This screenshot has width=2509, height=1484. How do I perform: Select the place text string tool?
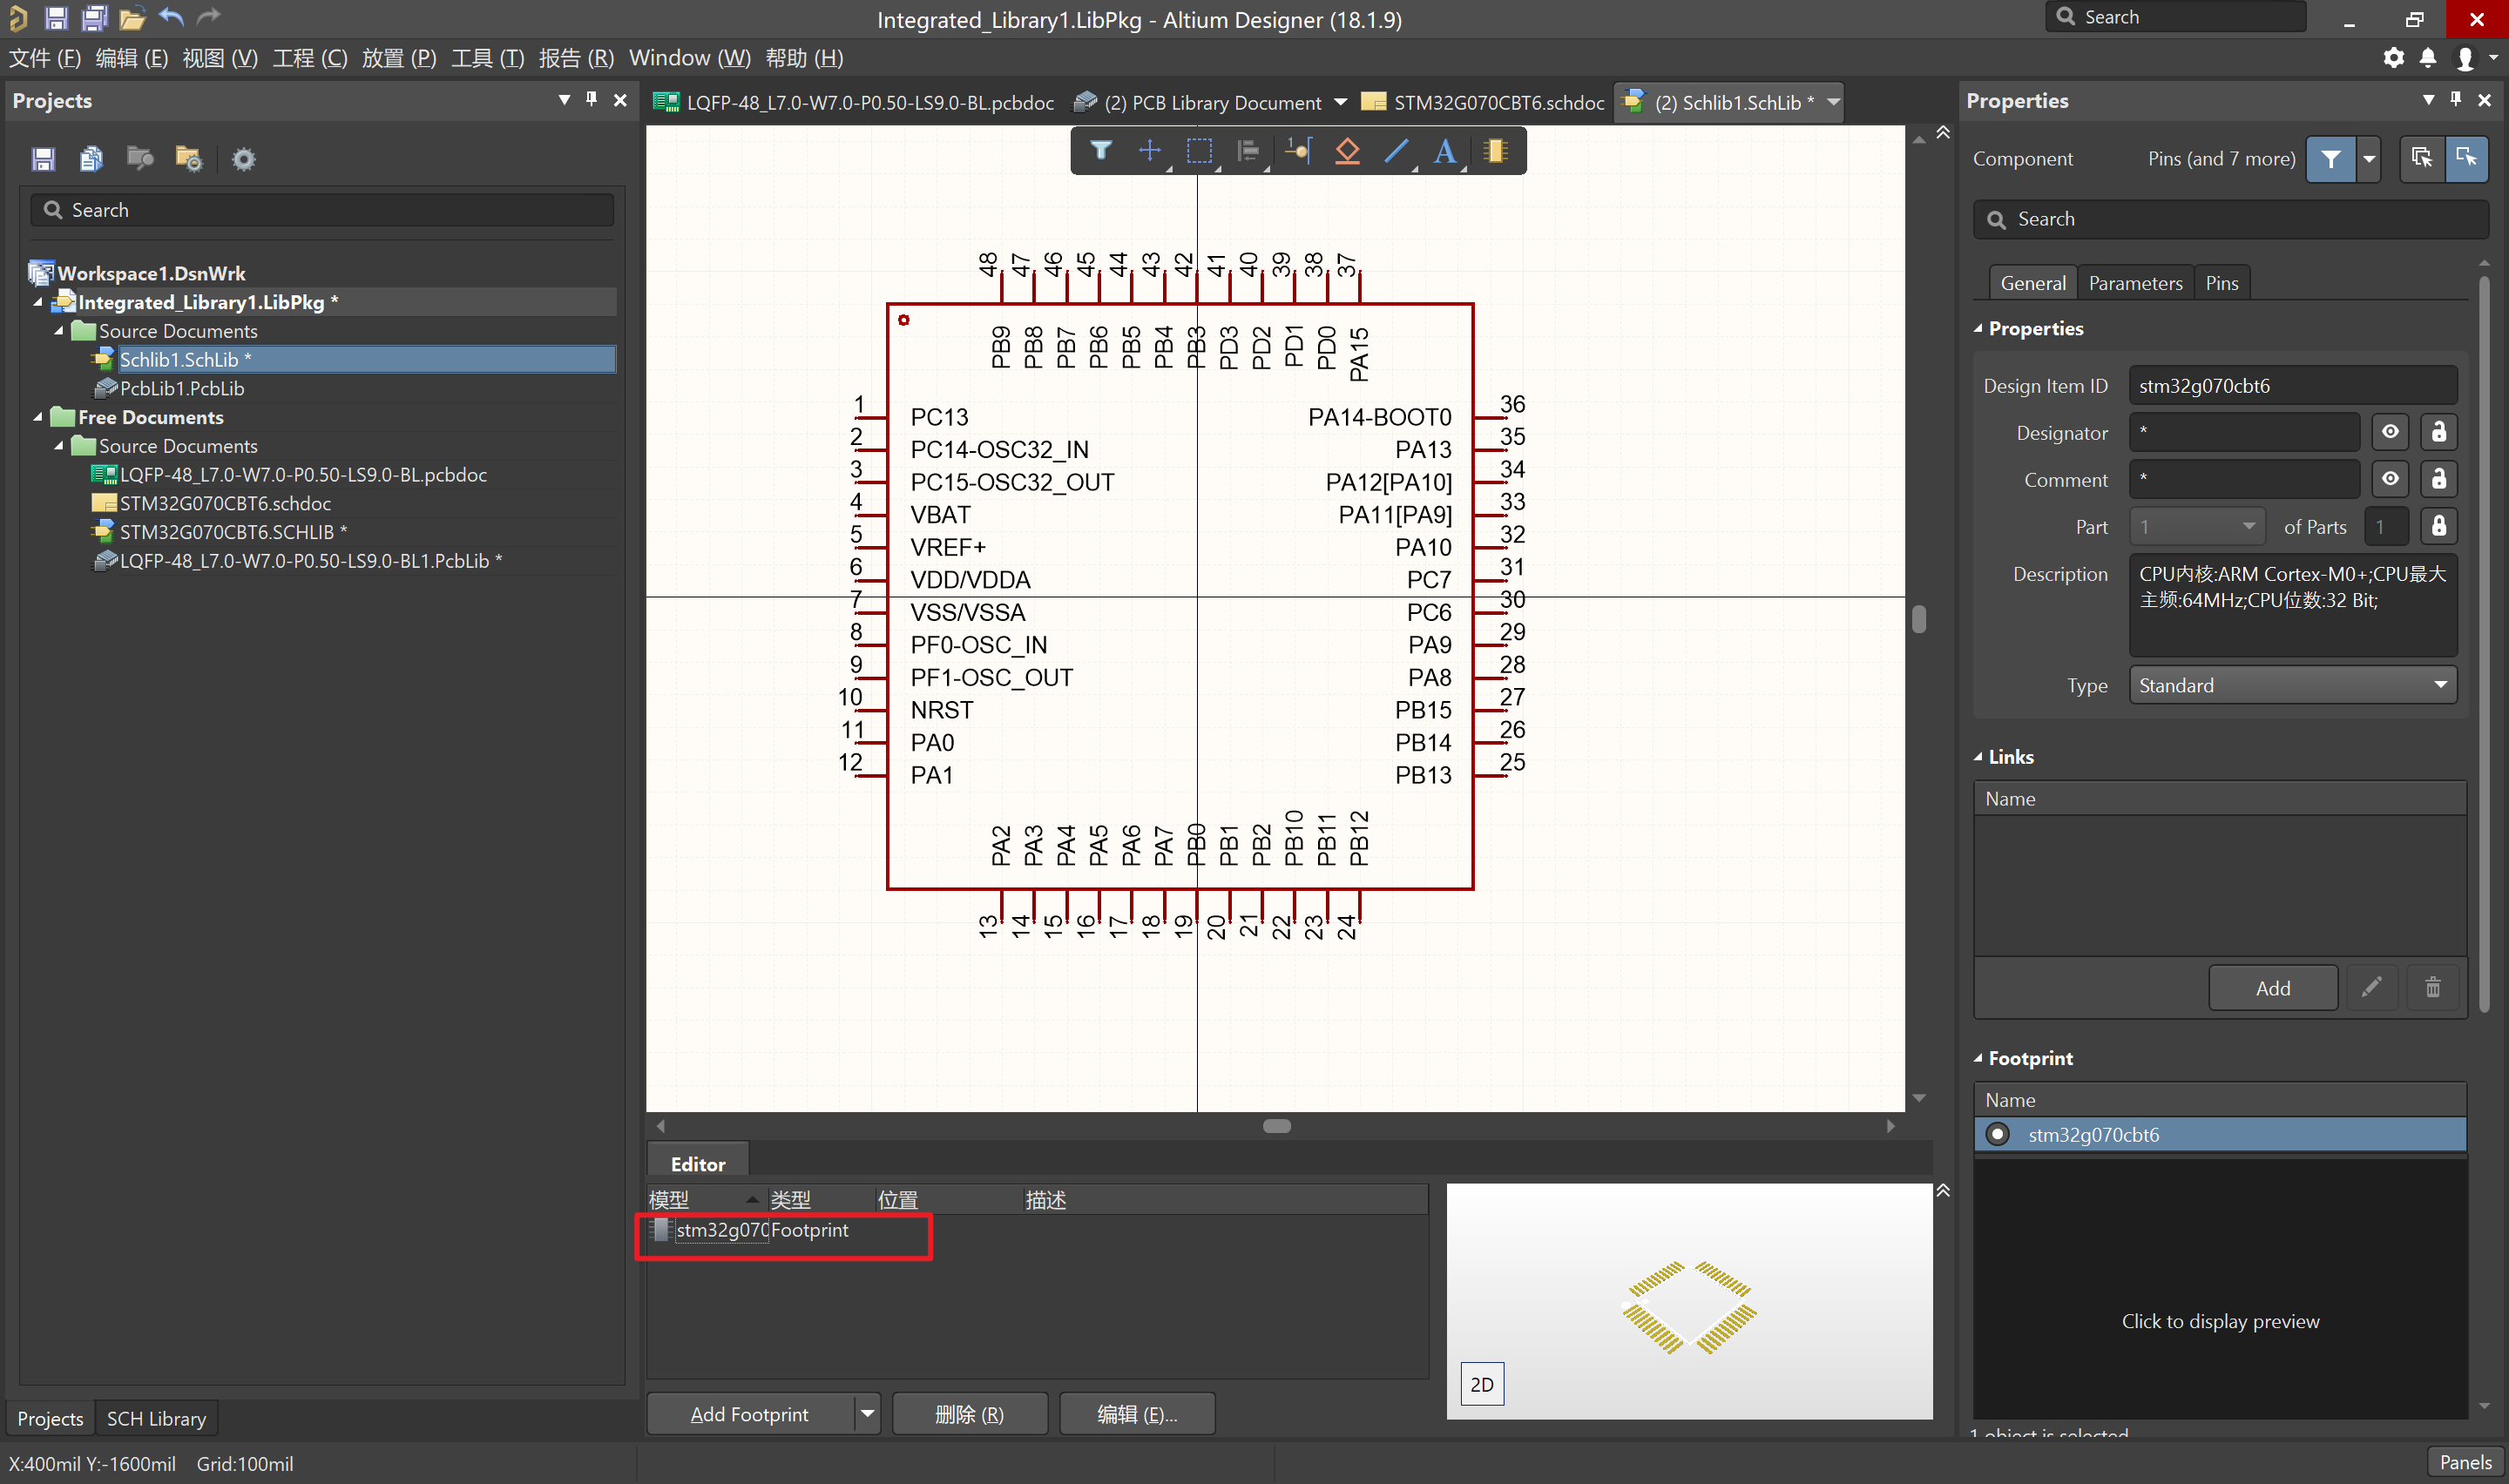pyautogui.click(x=1445, y=151)
